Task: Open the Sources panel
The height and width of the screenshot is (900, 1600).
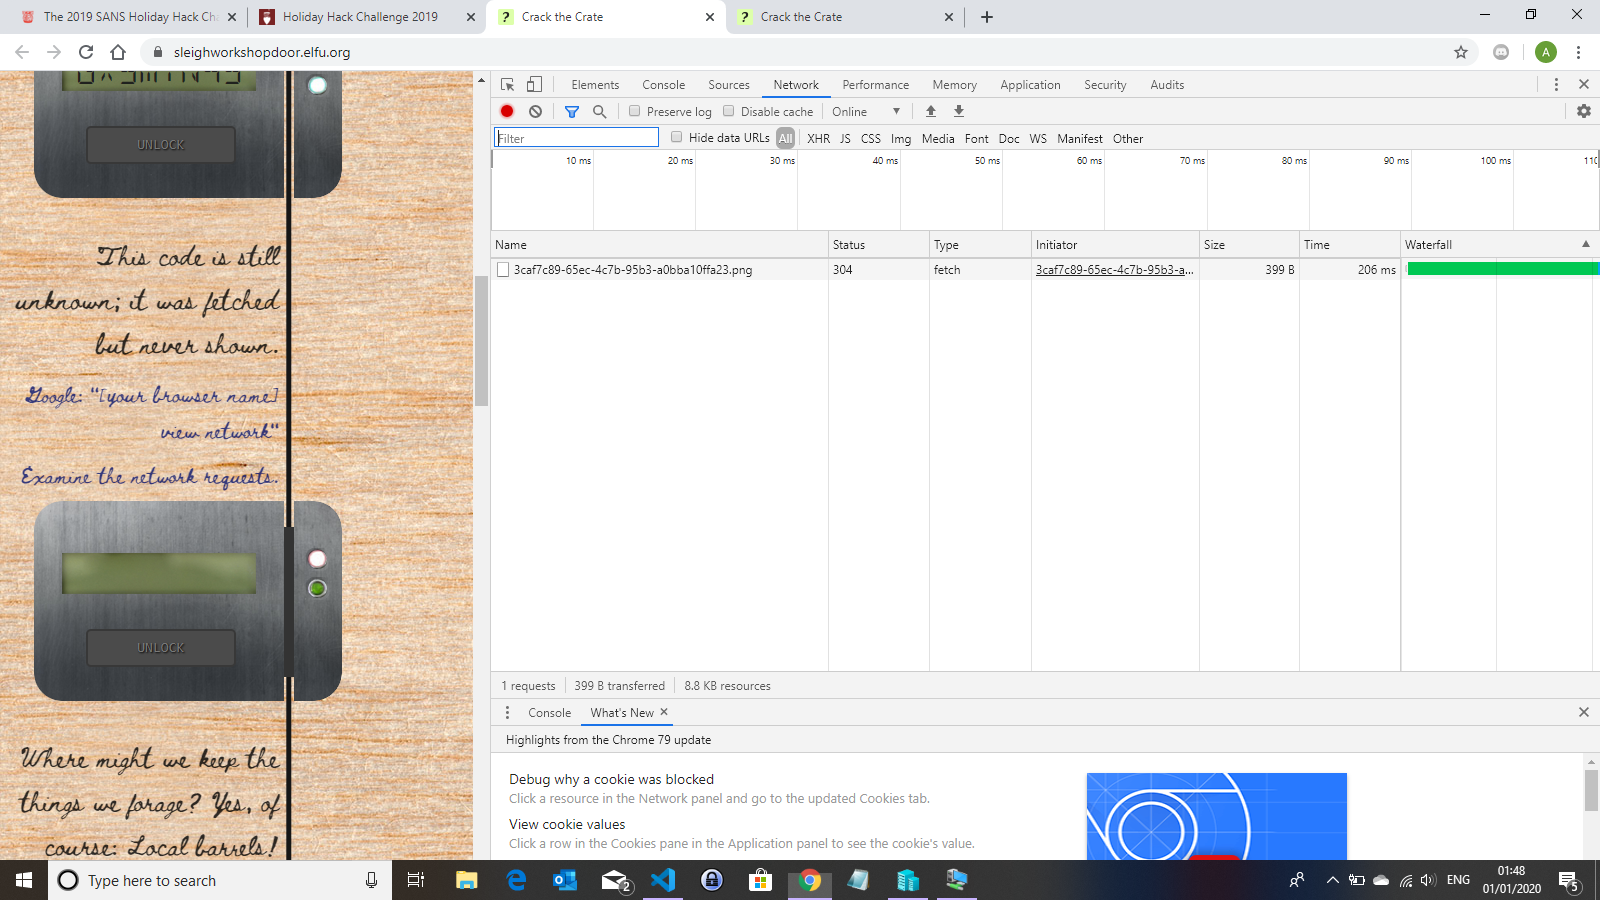Action: (729, 85)
